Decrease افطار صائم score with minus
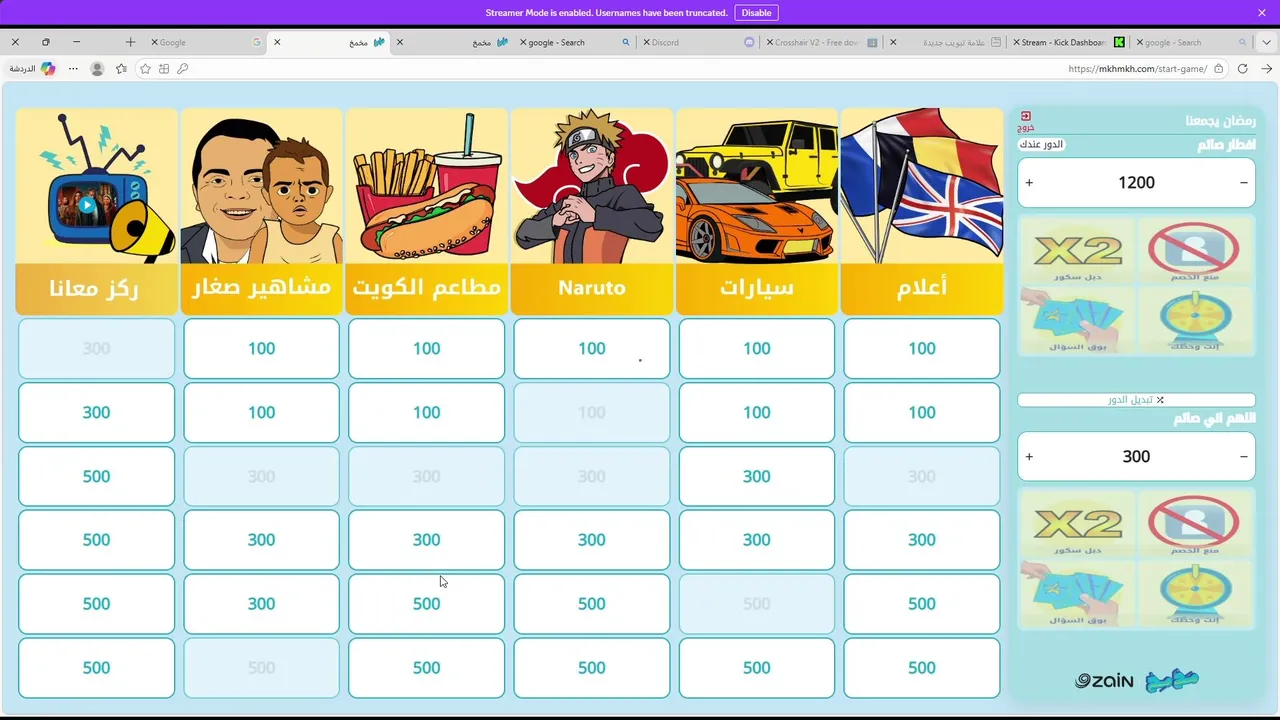Image resolution: width=1280 pixels, height=720 pixels. [x=1244, y=183]
